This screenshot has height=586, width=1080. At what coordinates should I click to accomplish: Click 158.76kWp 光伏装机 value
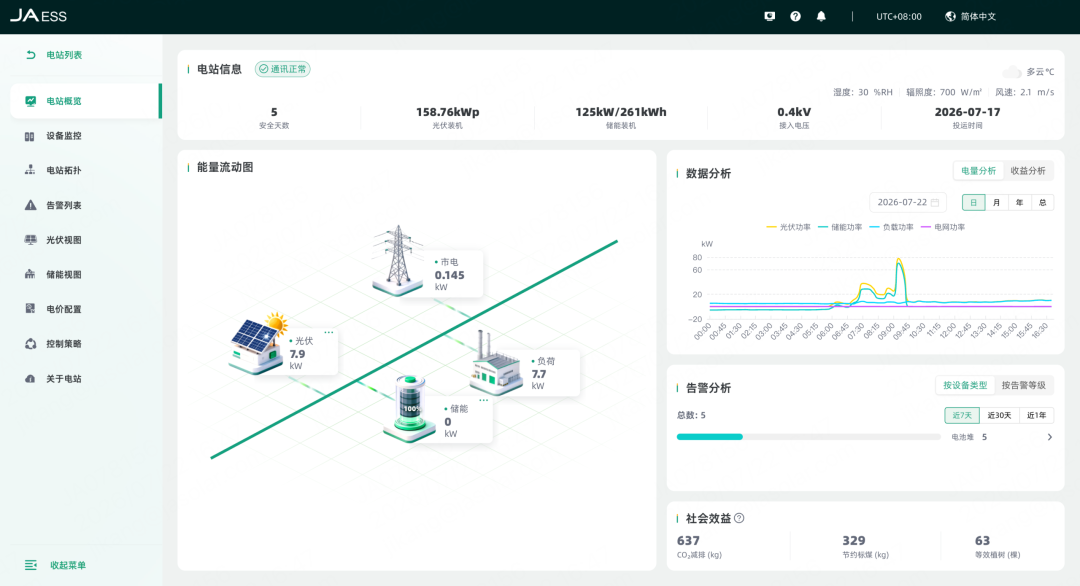(x=447, y=112)
